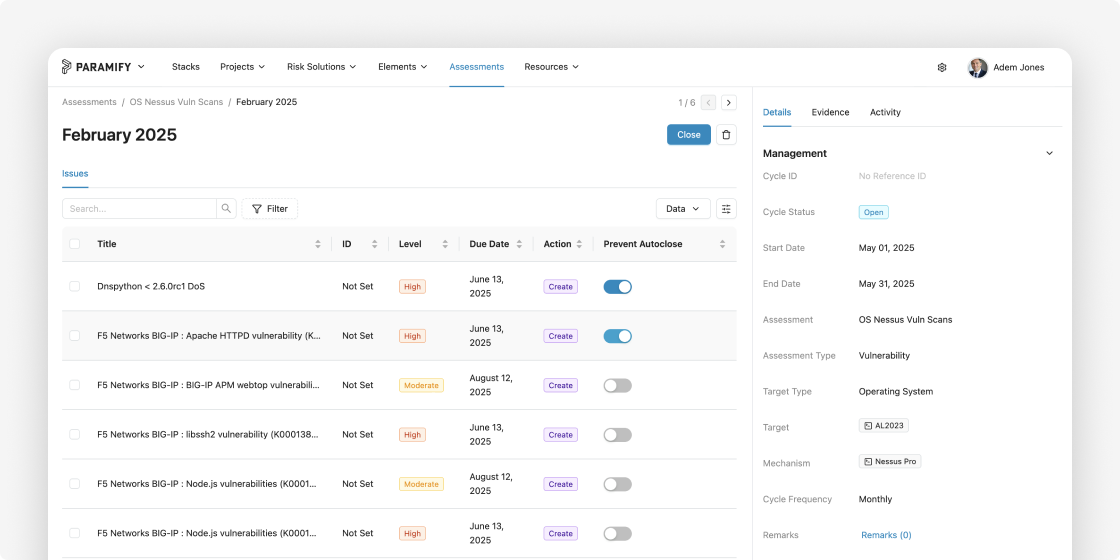This screenshot has width=1120, height=560.
Task: Open the Data dropdown
Action: (x=683, y=209)
